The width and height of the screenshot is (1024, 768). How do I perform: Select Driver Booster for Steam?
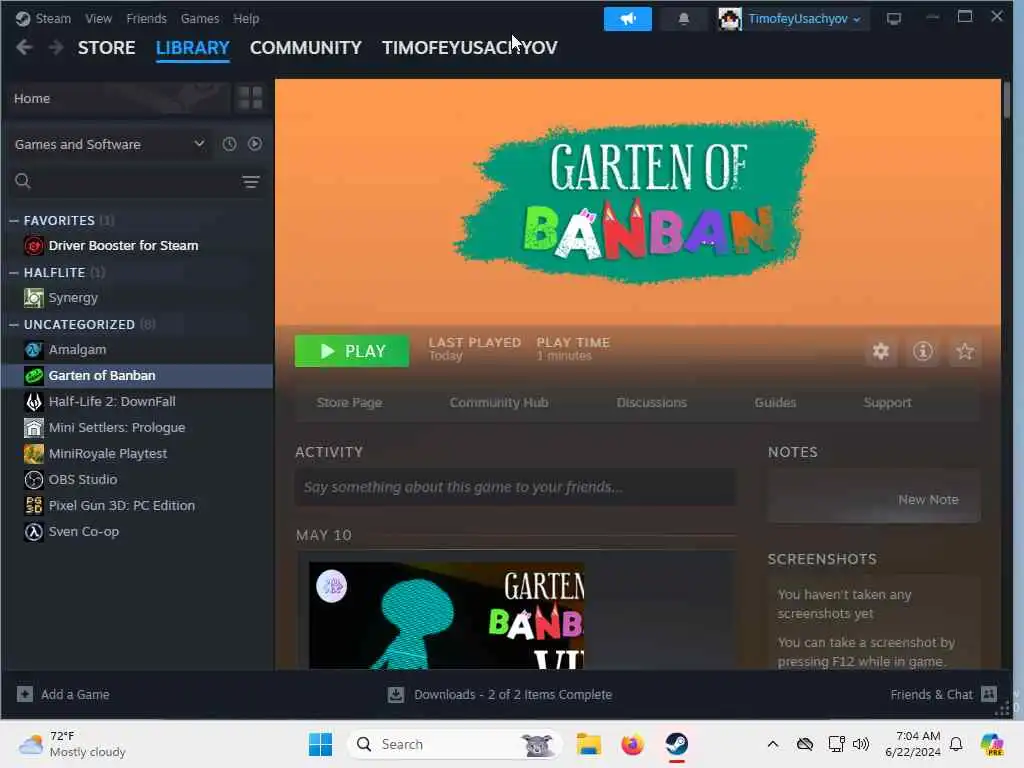(x=137, y=246)
